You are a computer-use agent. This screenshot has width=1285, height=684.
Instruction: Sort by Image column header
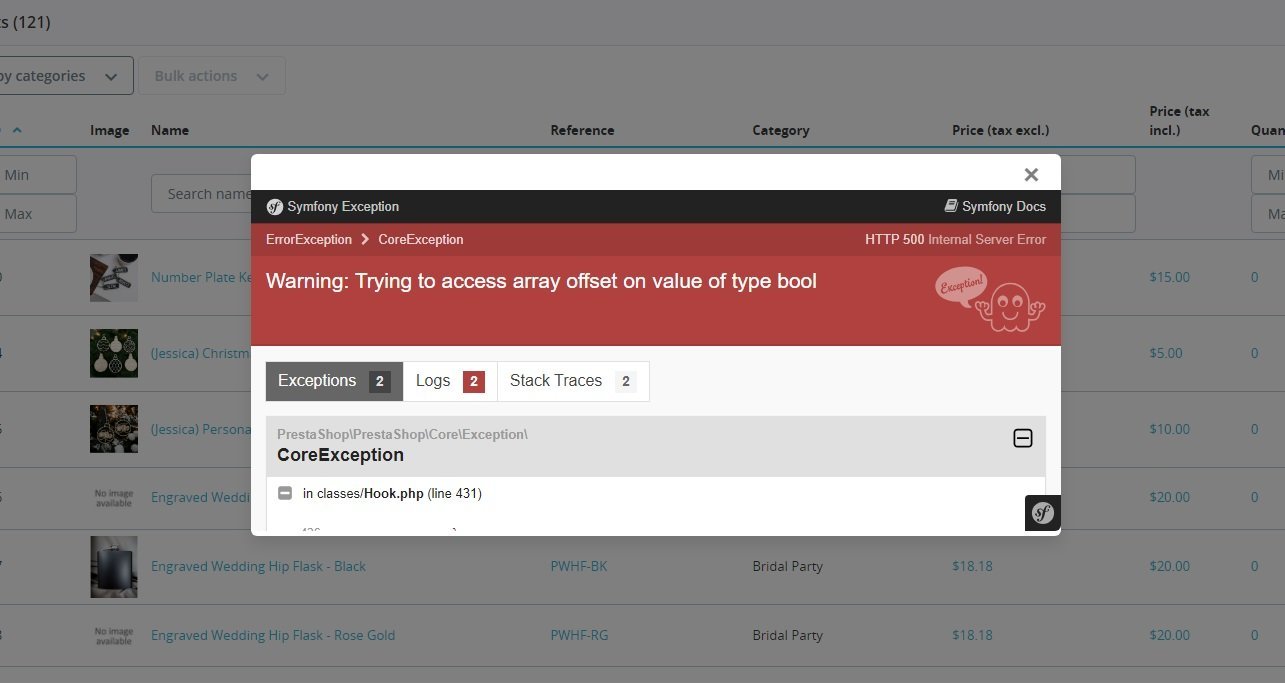109,130
